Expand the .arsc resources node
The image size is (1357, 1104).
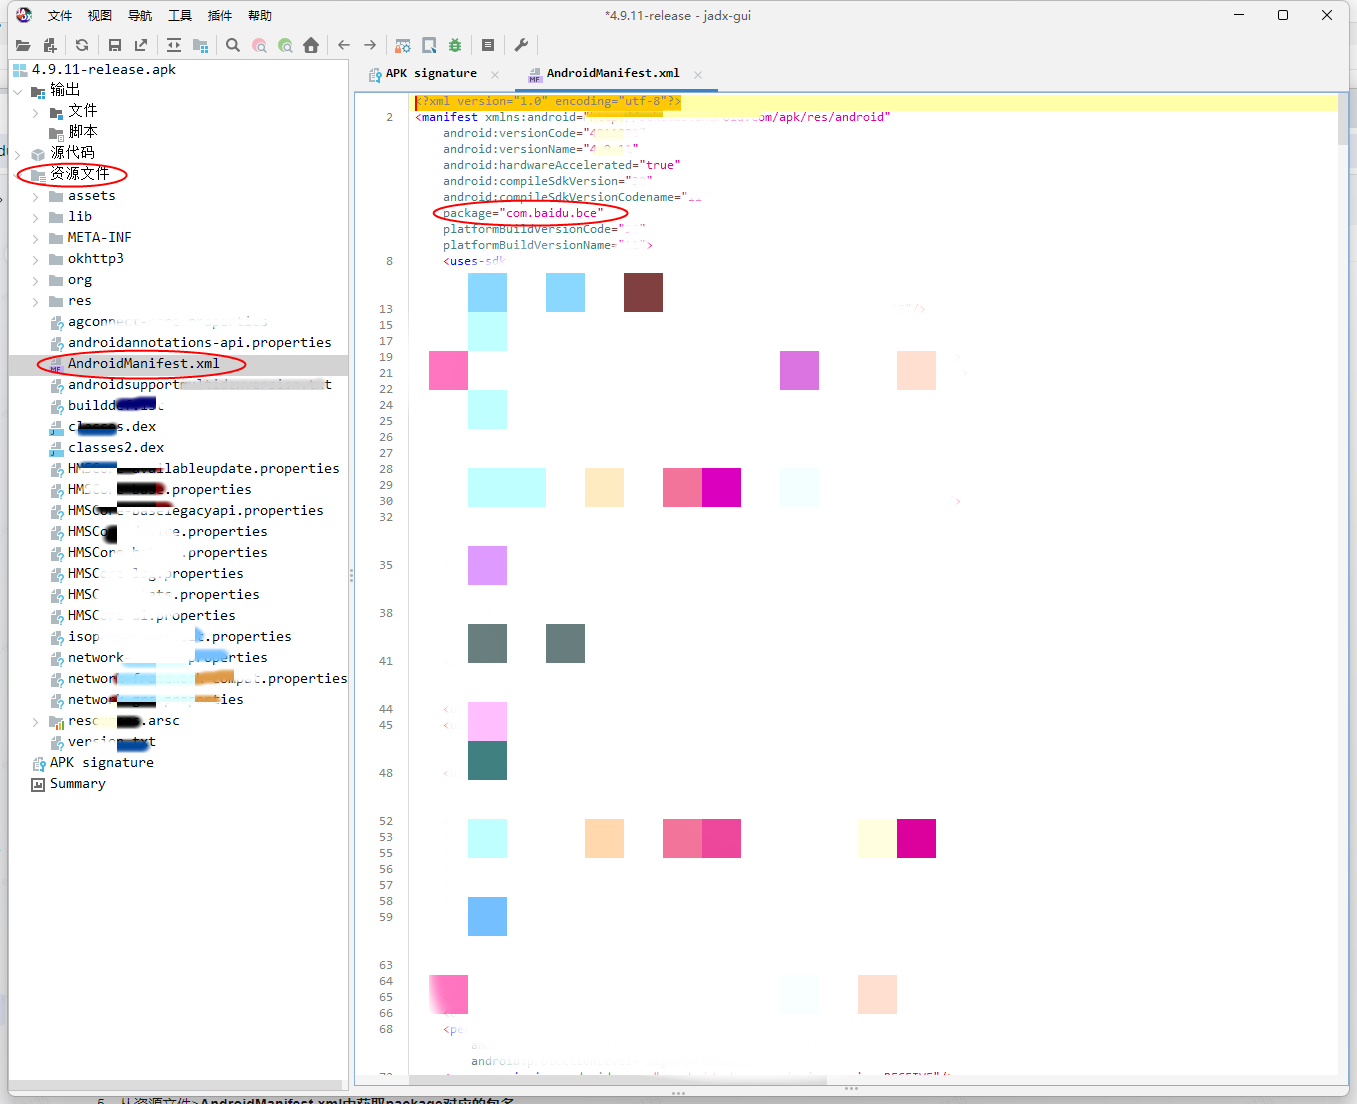36,721
